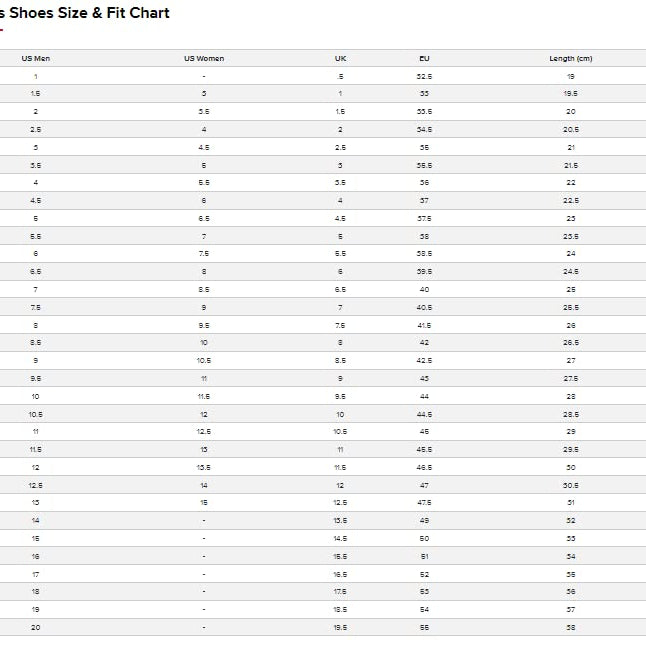This screenshot has height=646, width=646.
Task: Click the EU size 47.5 cell
Action: (x=424, y=502)
